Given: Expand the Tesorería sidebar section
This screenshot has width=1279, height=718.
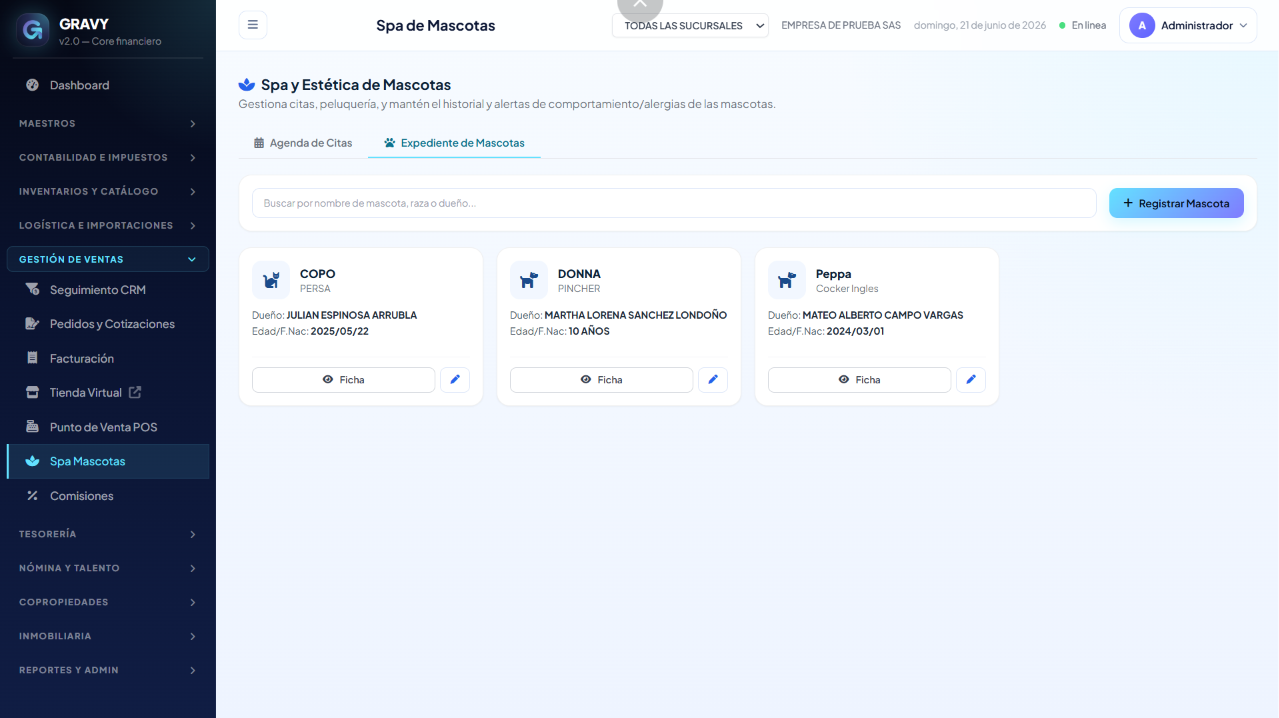Looking at the screenshot, I should pyautogui.click(x=108, y=534).
